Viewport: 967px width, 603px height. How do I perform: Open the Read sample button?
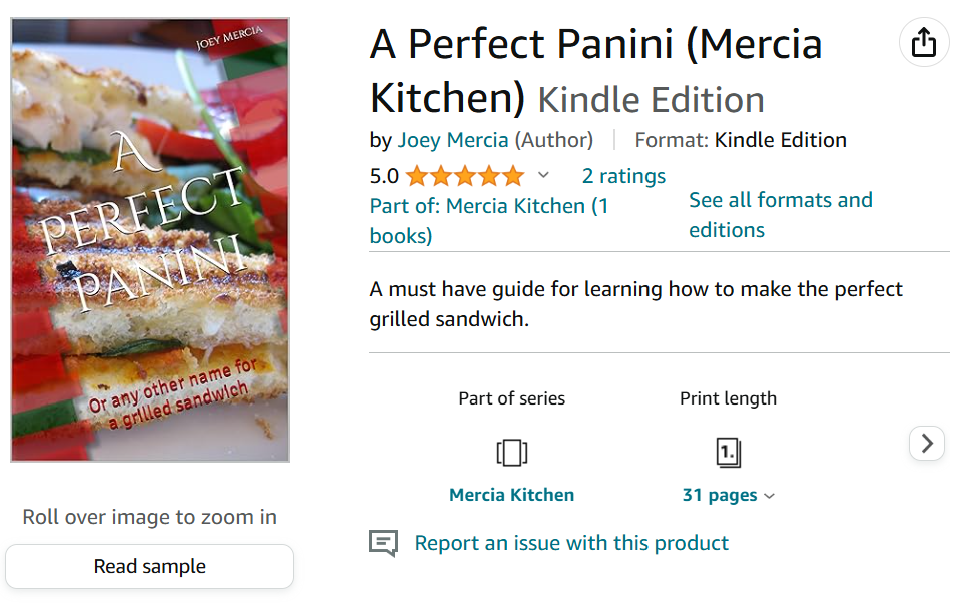(x=149, y=566)
